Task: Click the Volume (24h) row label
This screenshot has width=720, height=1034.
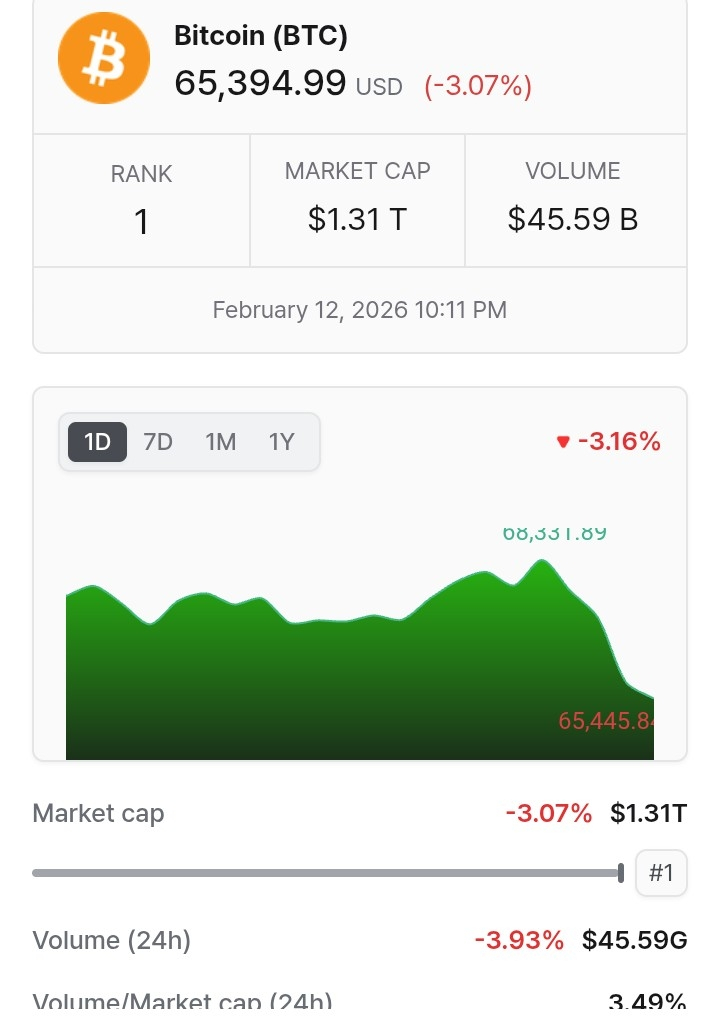Action: pos(111,940)
